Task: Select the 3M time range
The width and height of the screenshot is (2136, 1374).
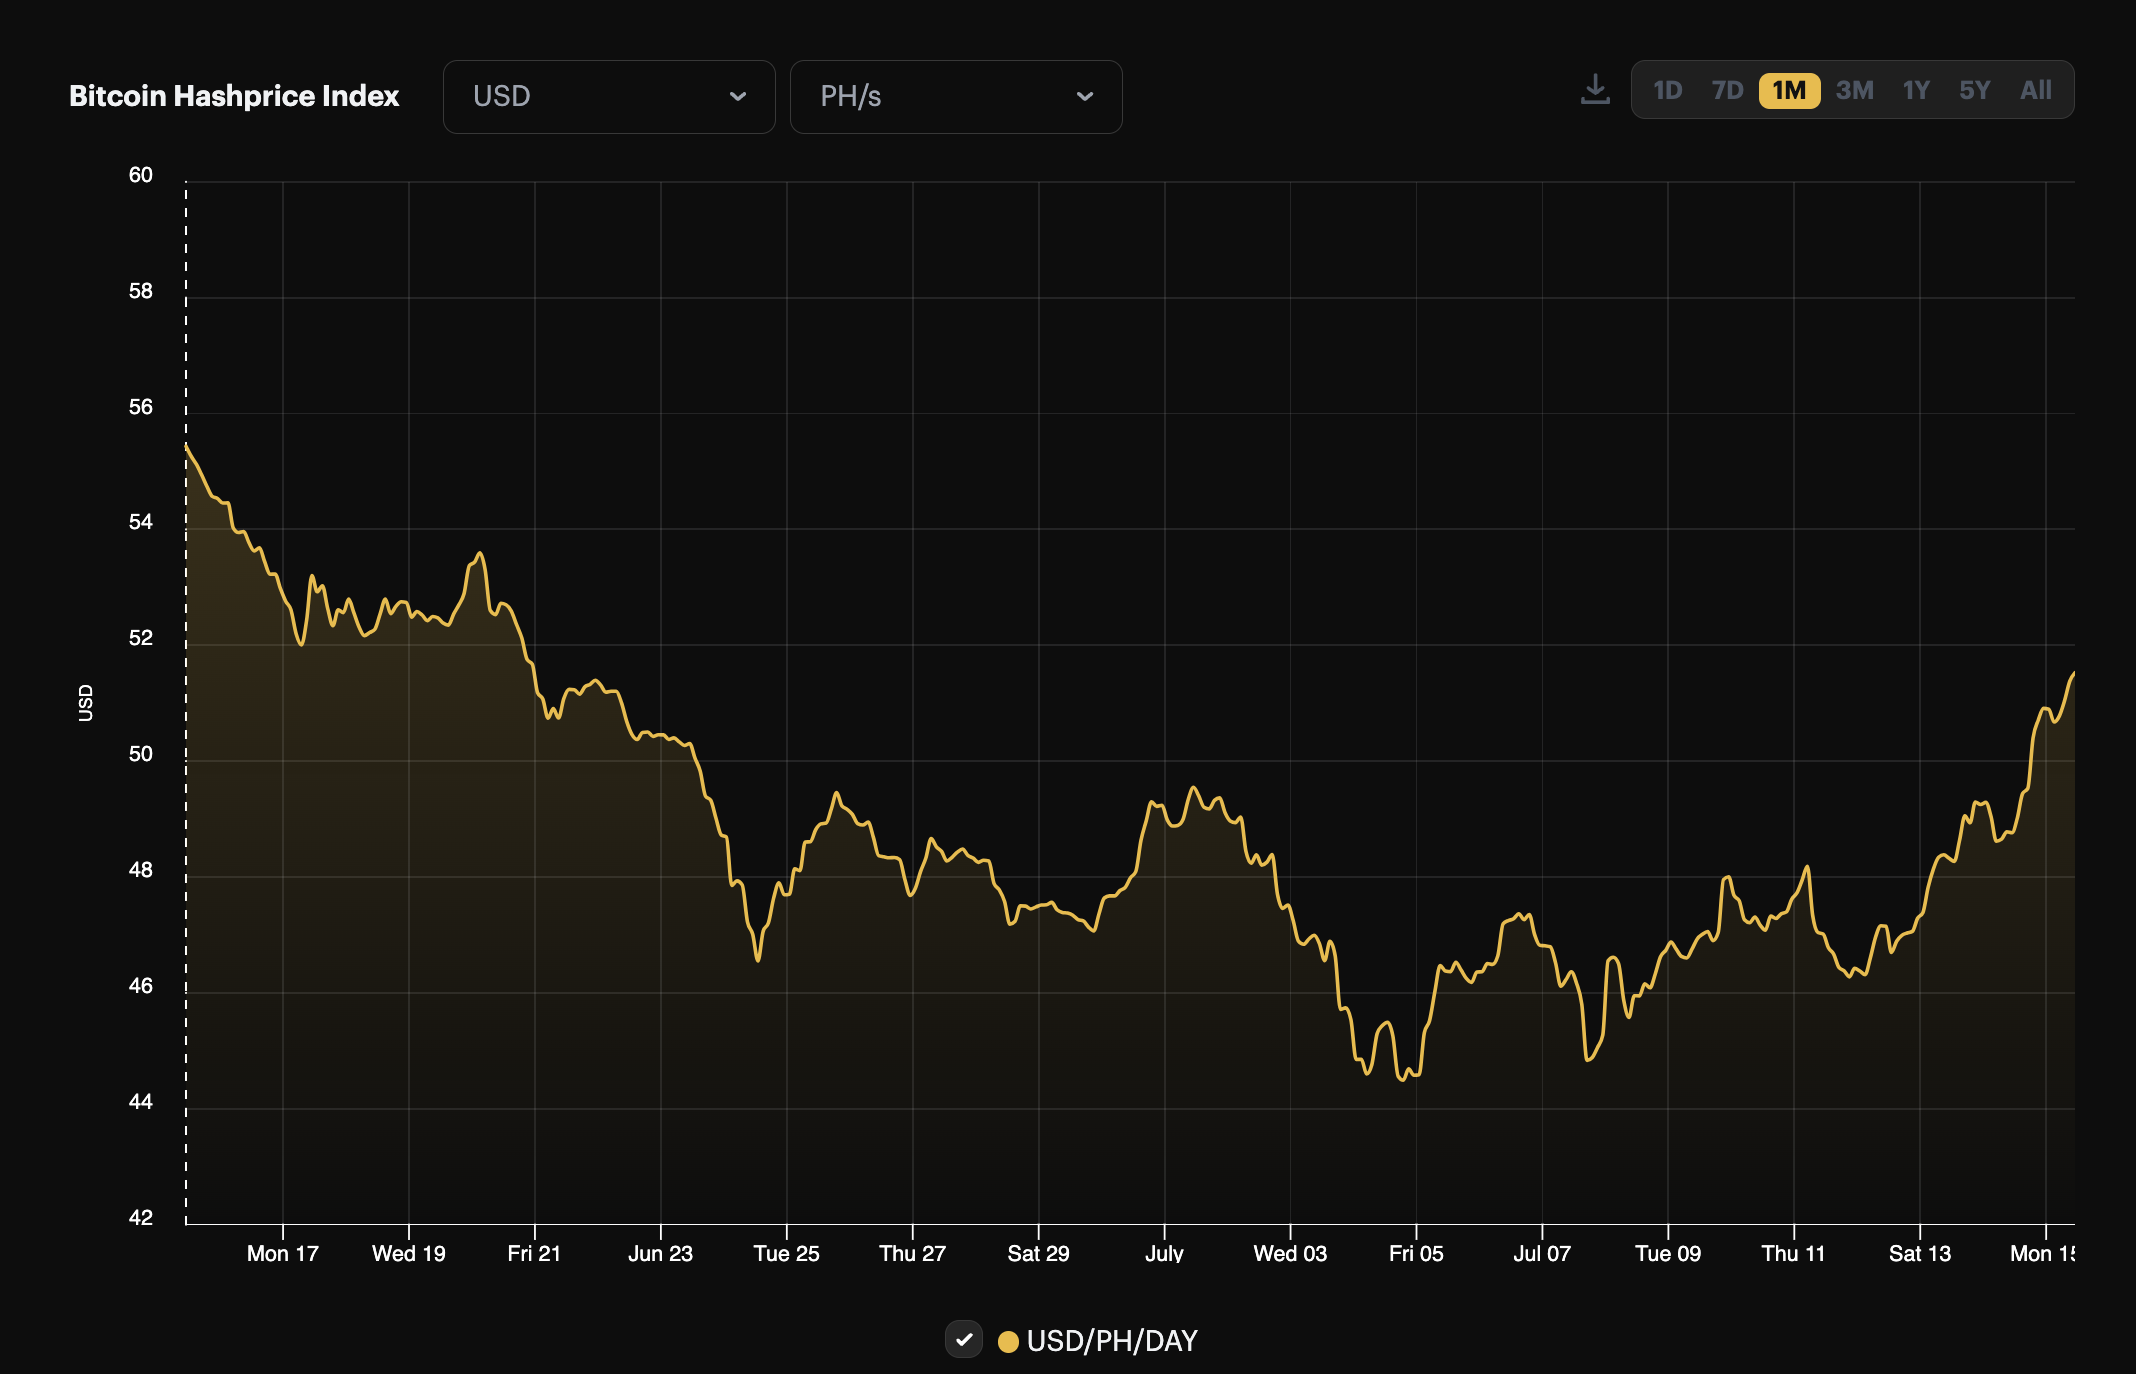Action: 1854,91
